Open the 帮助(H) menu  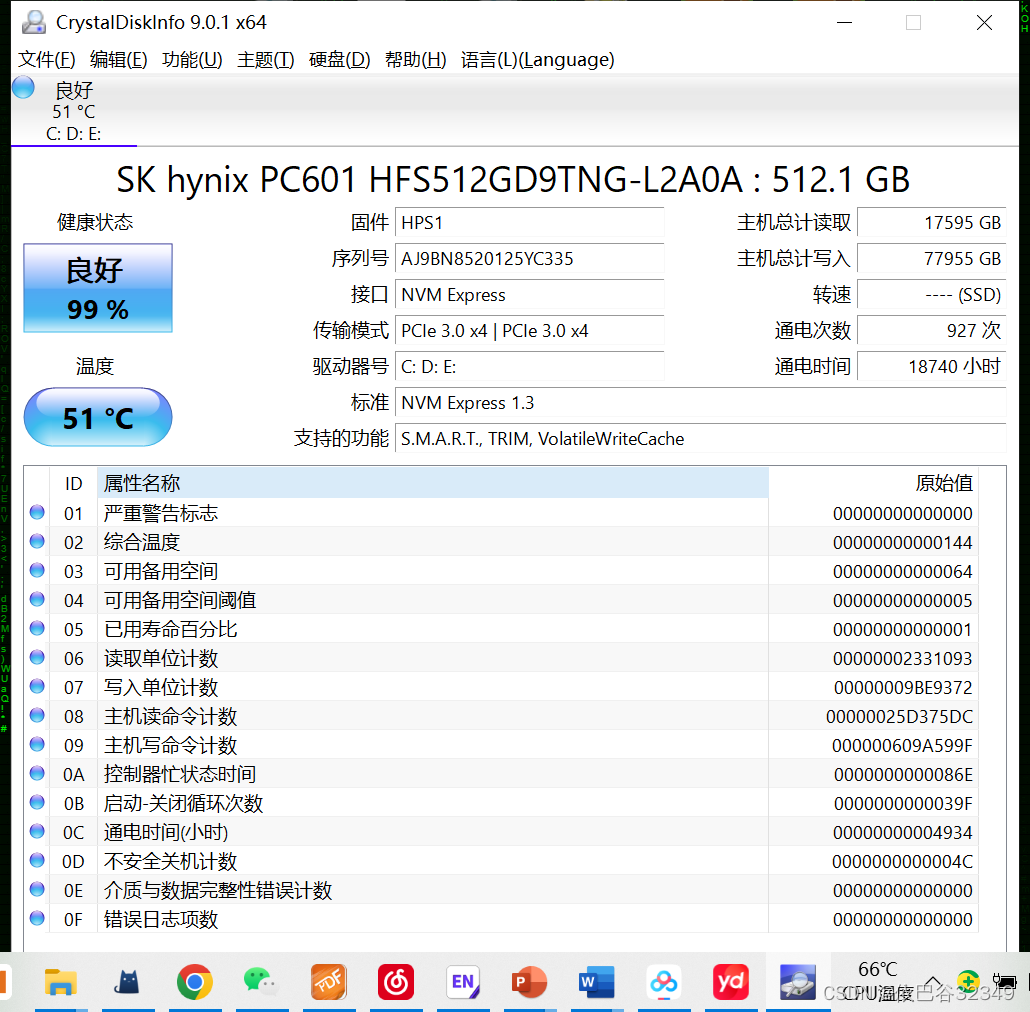click(x=415, y=60)
